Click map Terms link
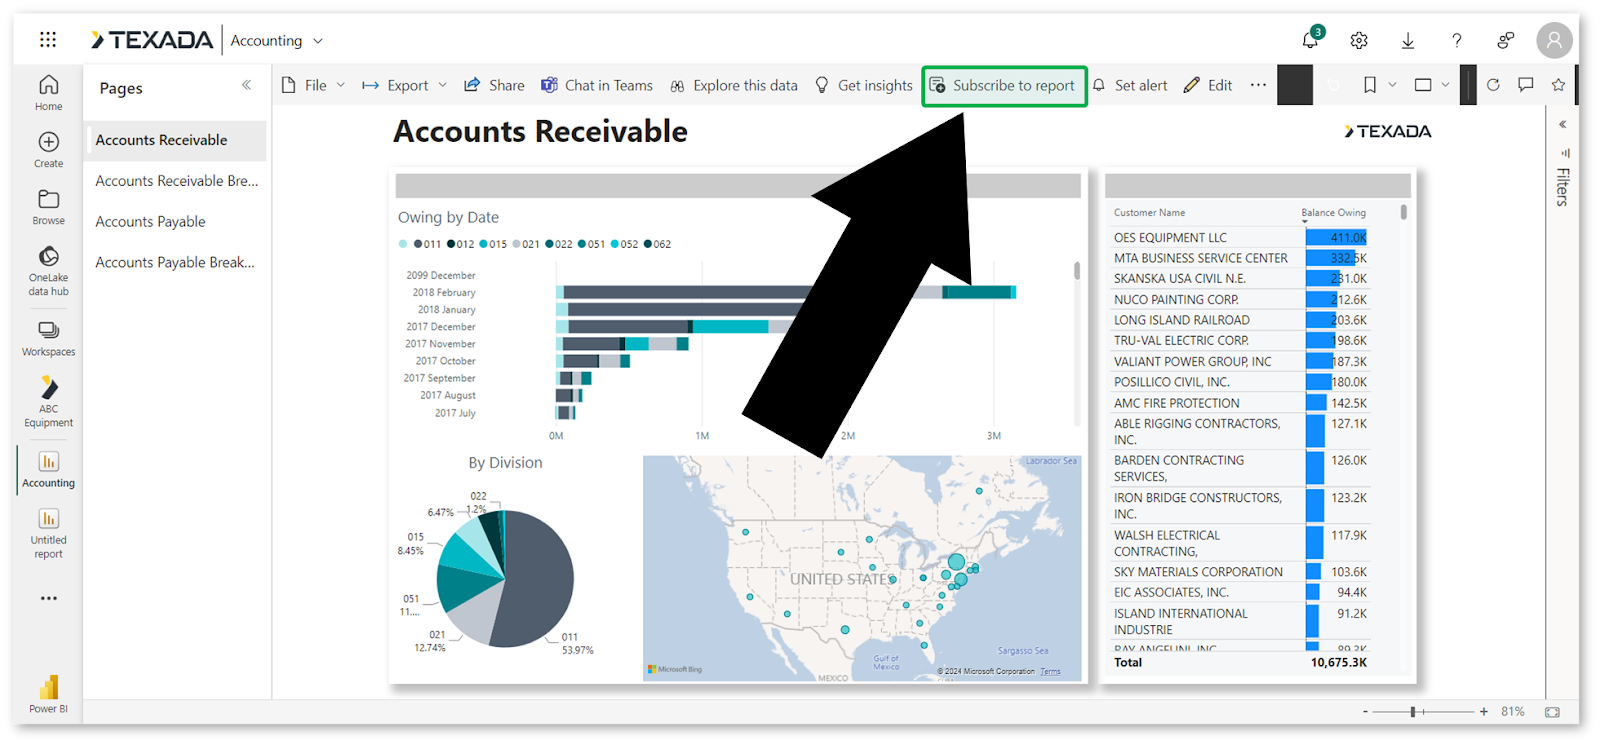Screen dimensions: 1600x745 (x=1050, y=671)
